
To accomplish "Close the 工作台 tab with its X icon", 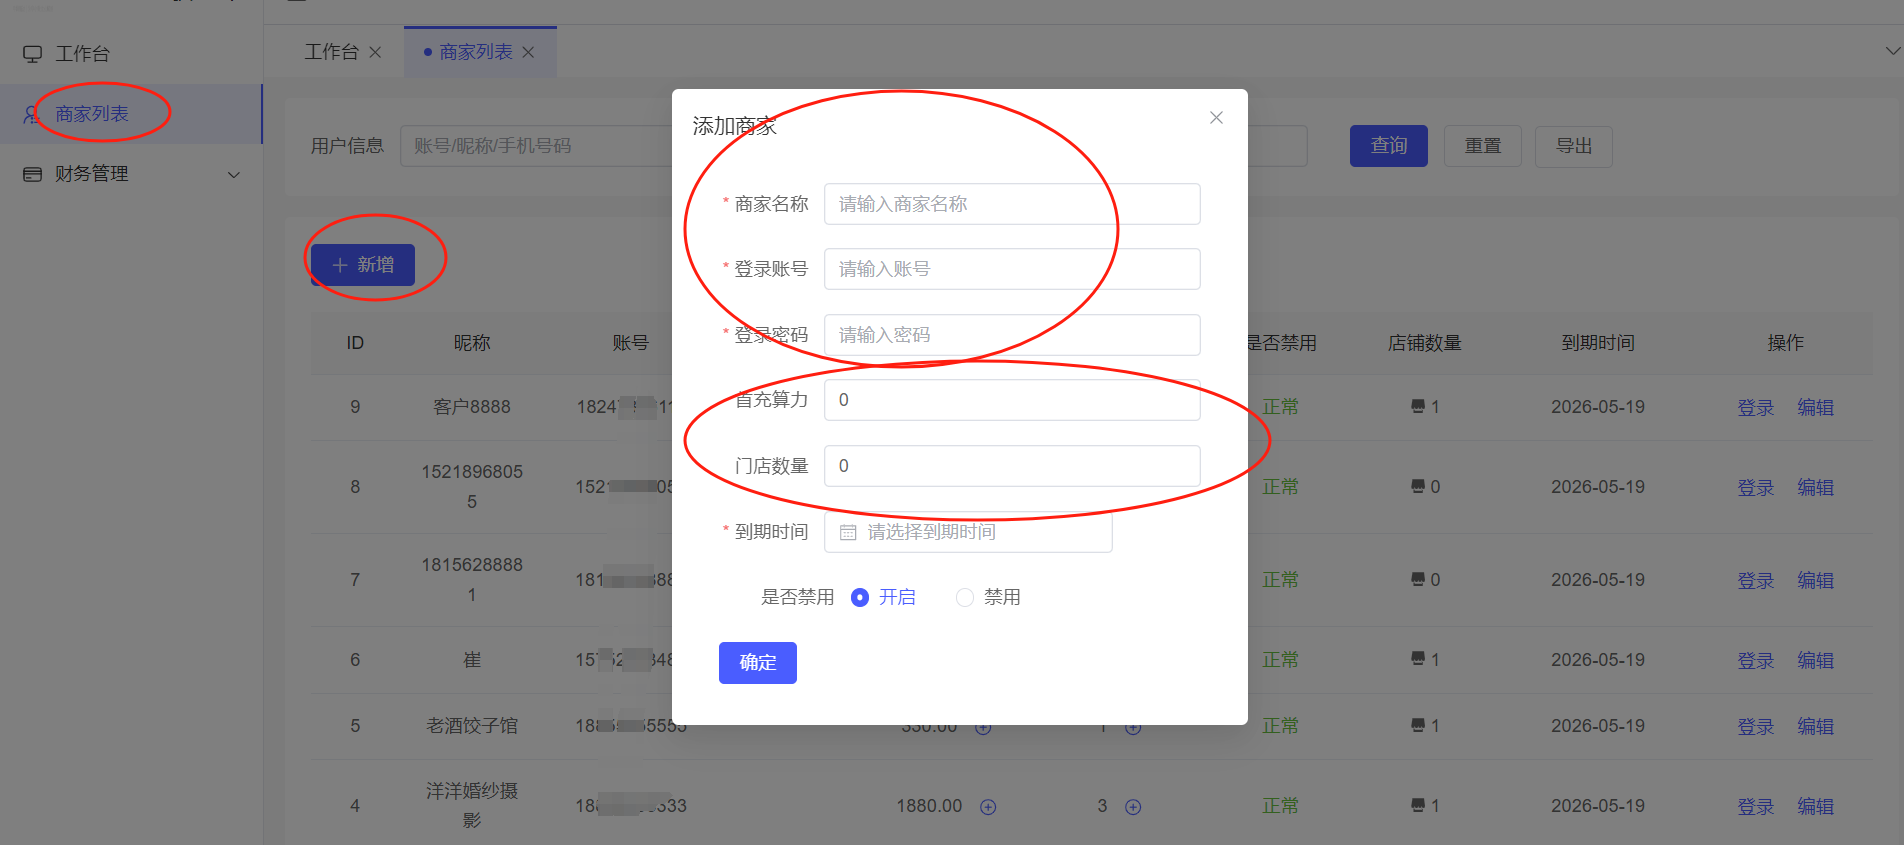I will click(375, 52).
